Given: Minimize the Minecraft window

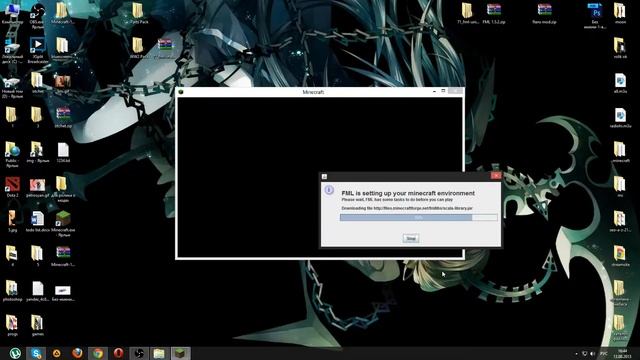Looking at the screenshot, I should 434,91.
